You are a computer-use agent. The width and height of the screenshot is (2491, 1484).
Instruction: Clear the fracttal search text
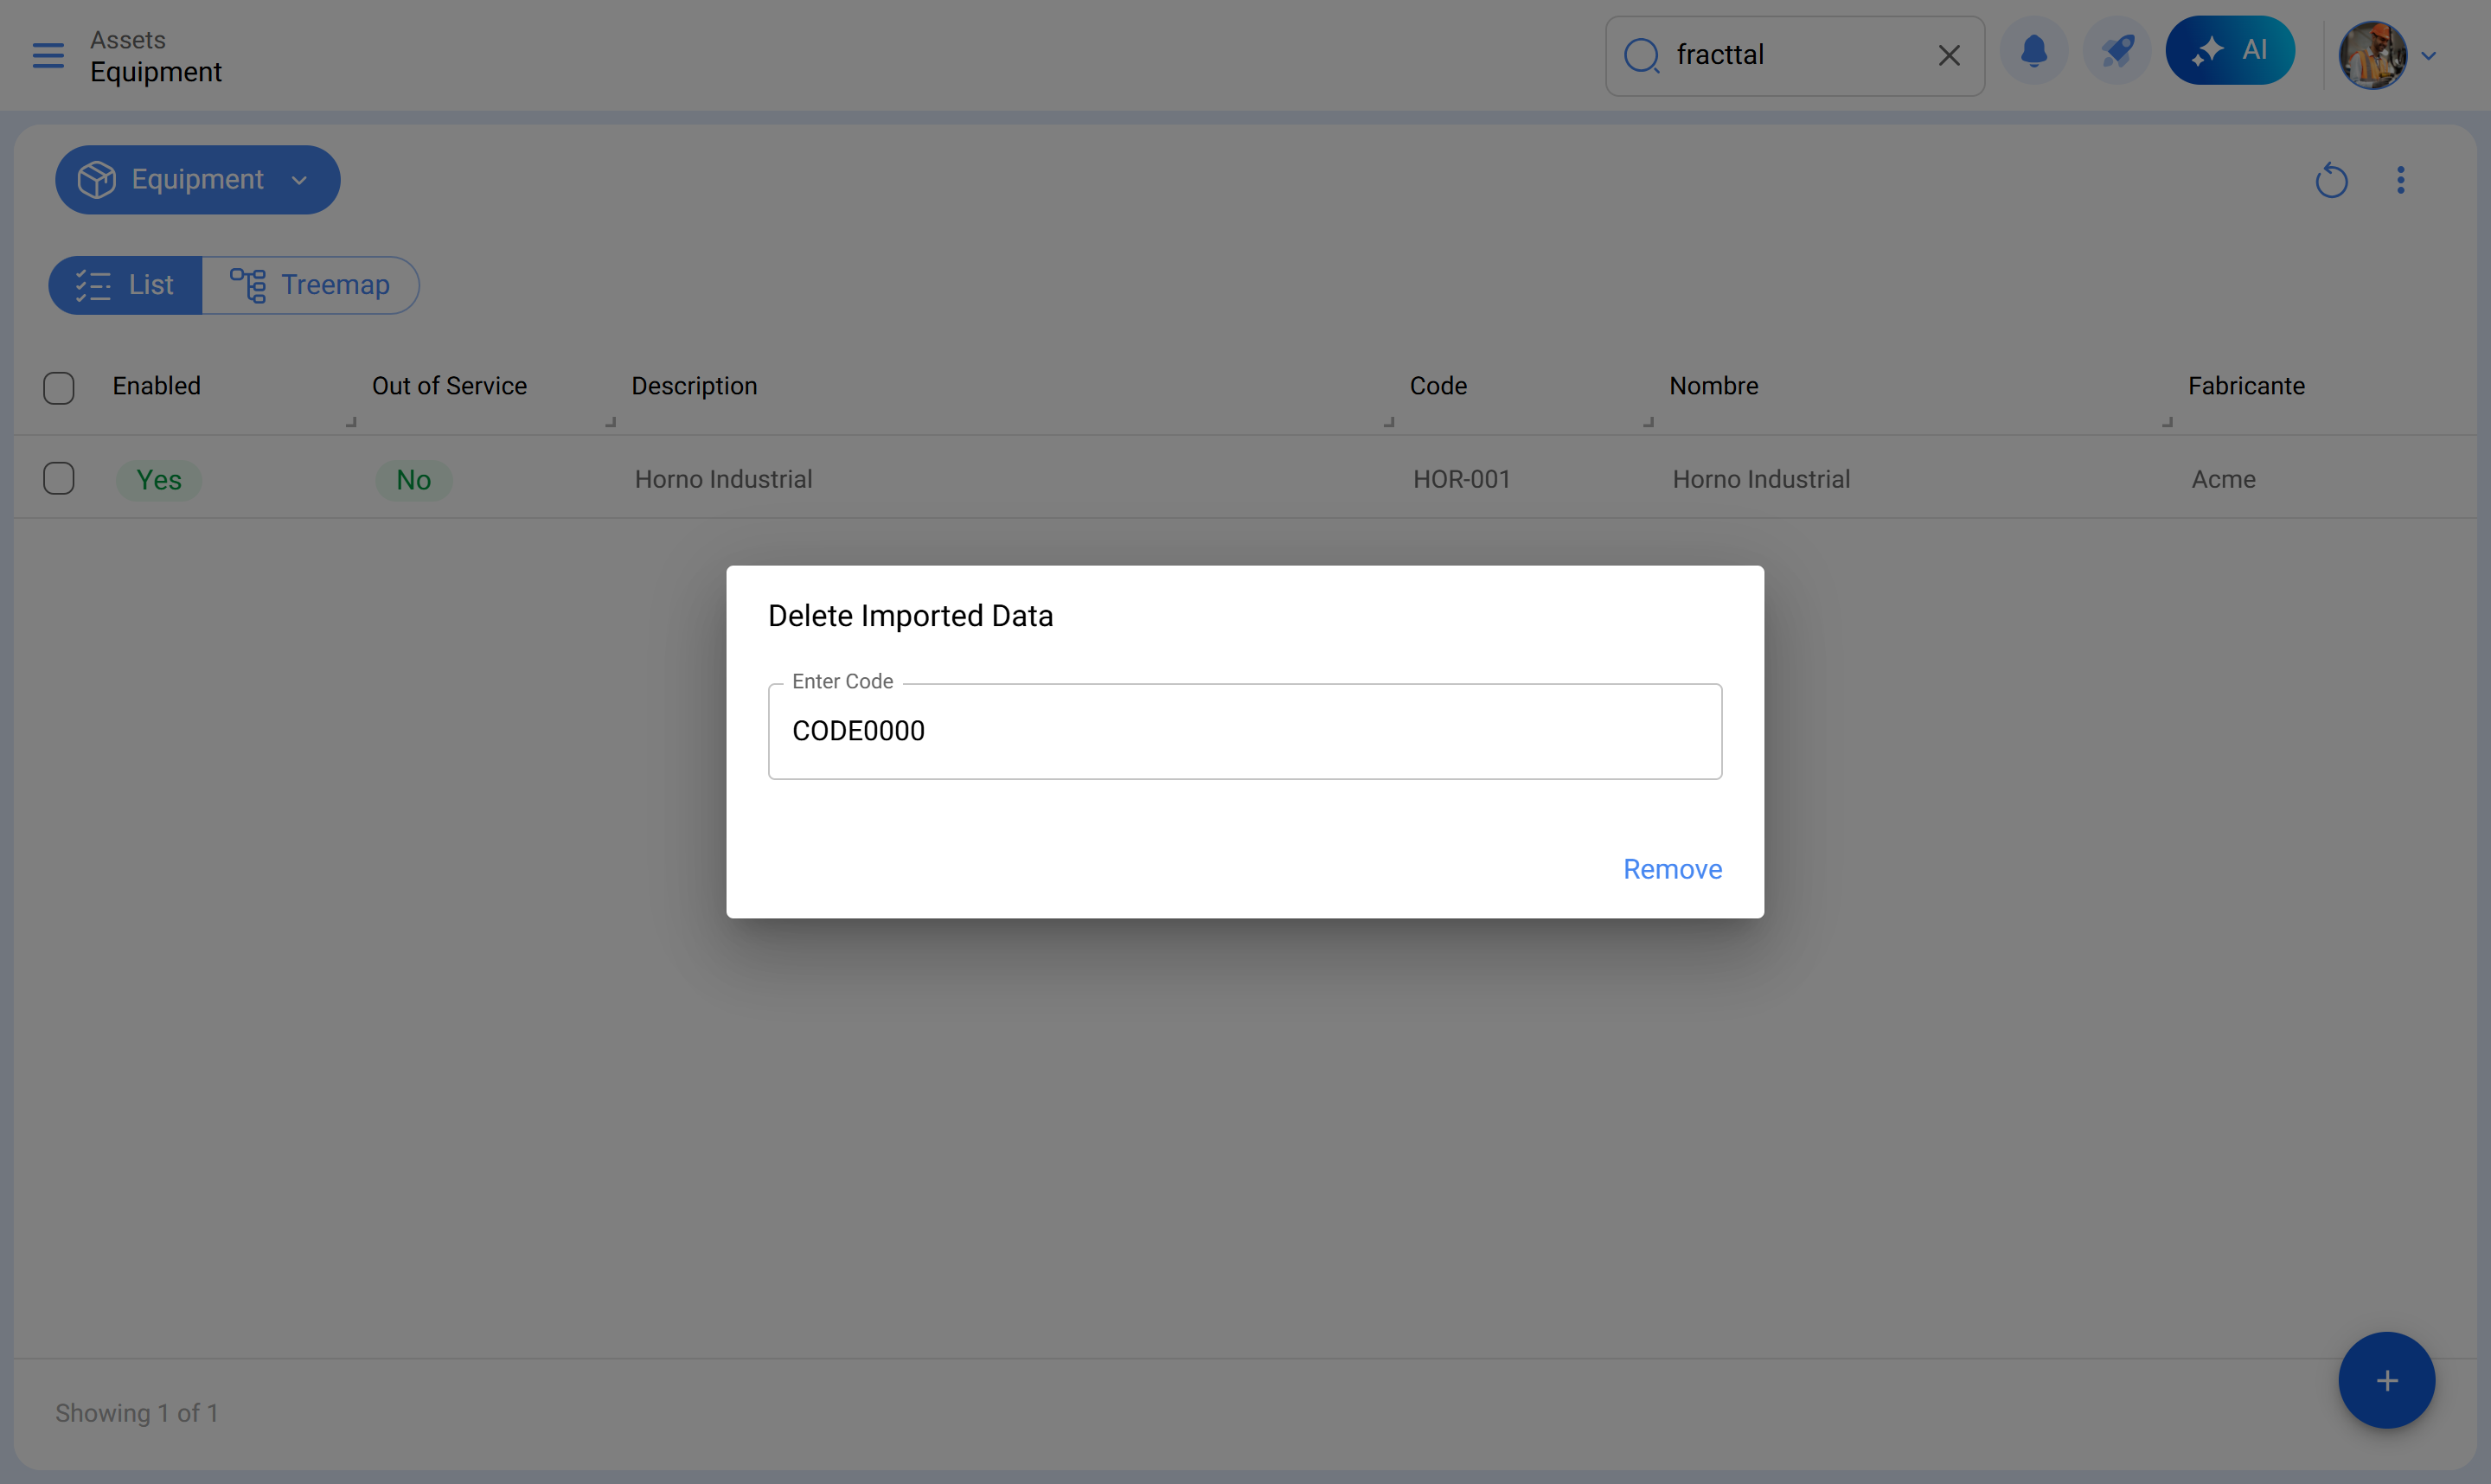coord(1948,56)
